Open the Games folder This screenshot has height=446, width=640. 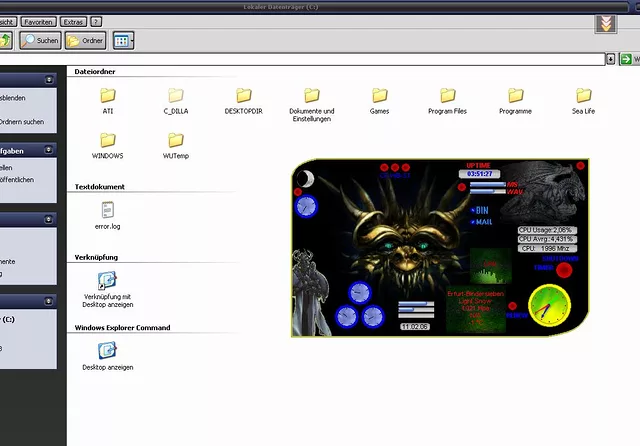380,96
